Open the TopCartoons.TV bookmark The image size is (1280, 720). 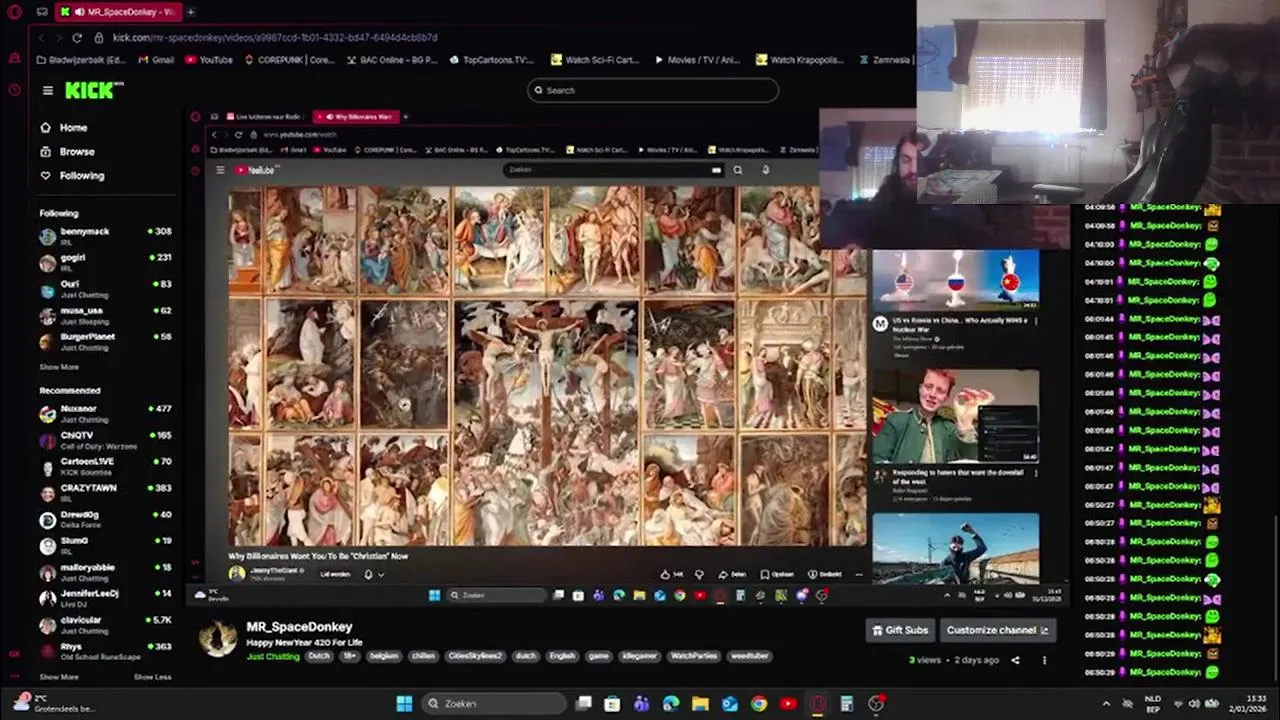tap(491, 60)
